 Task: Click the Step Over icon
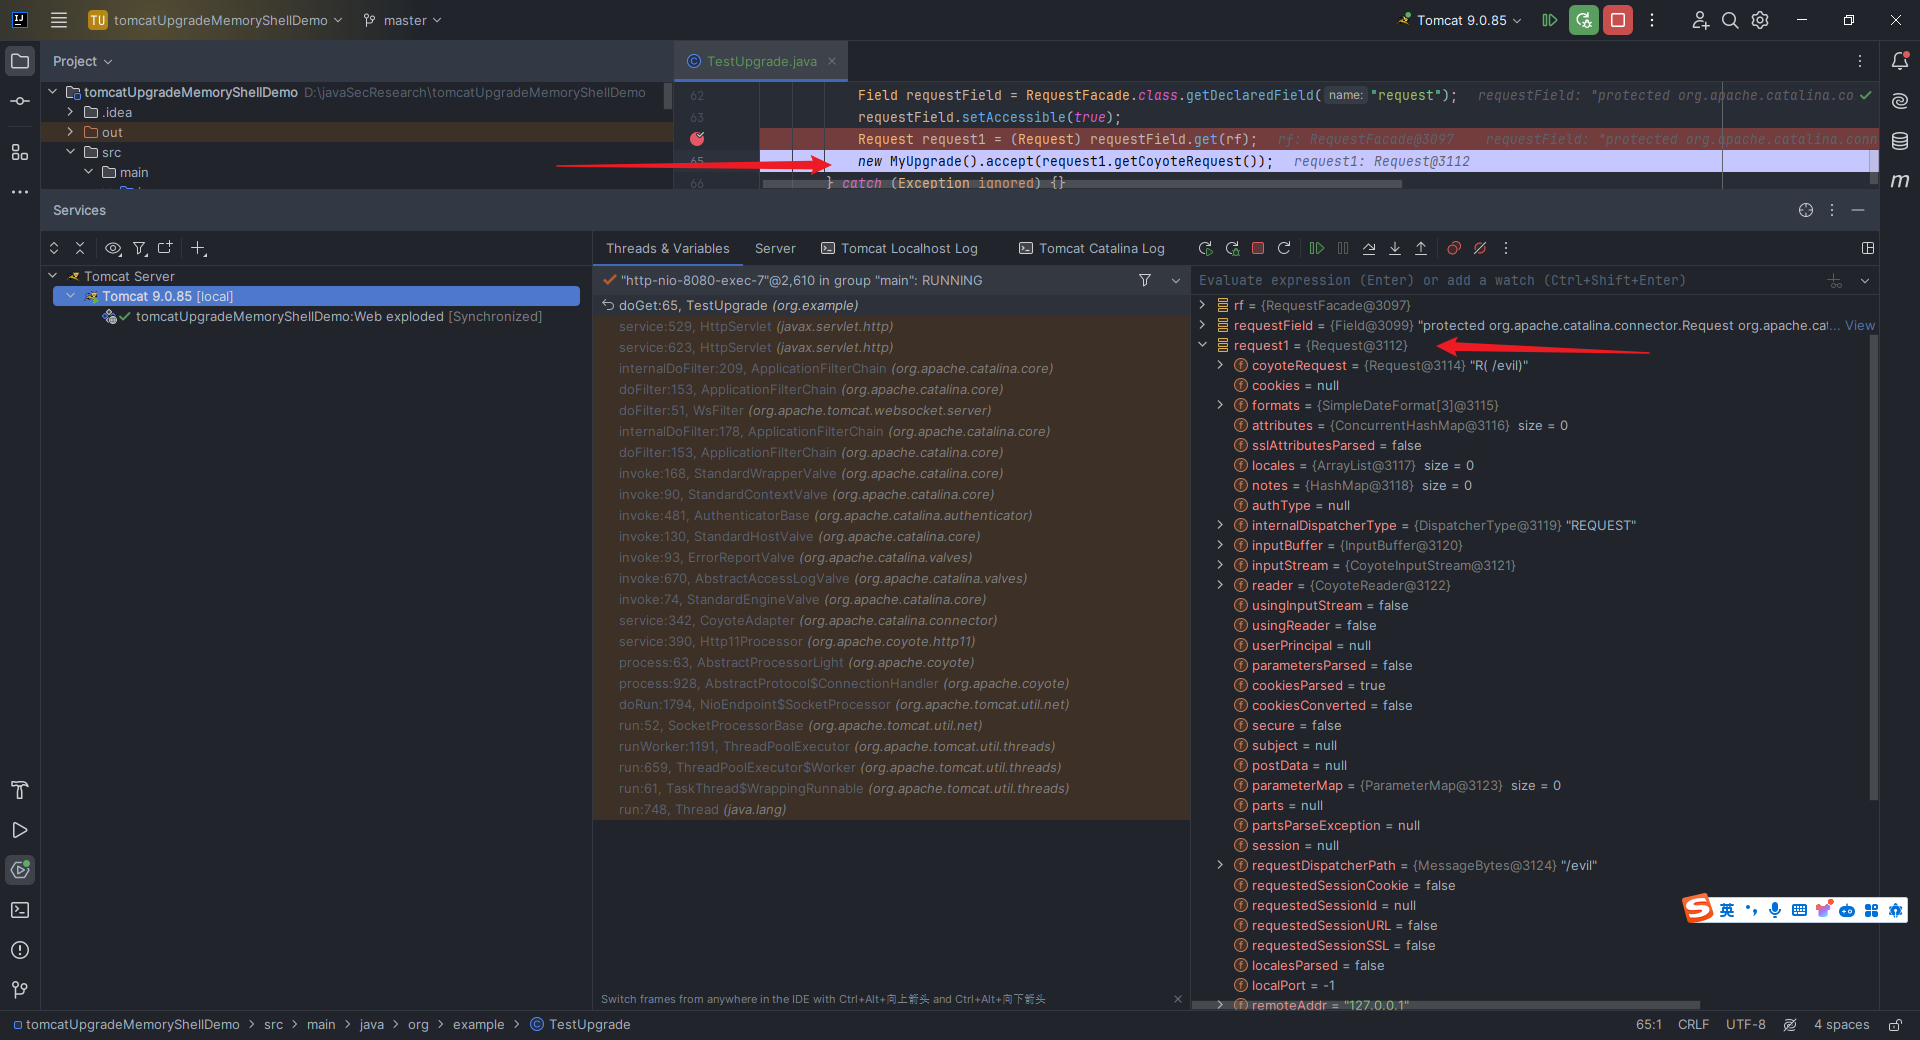1369,248
